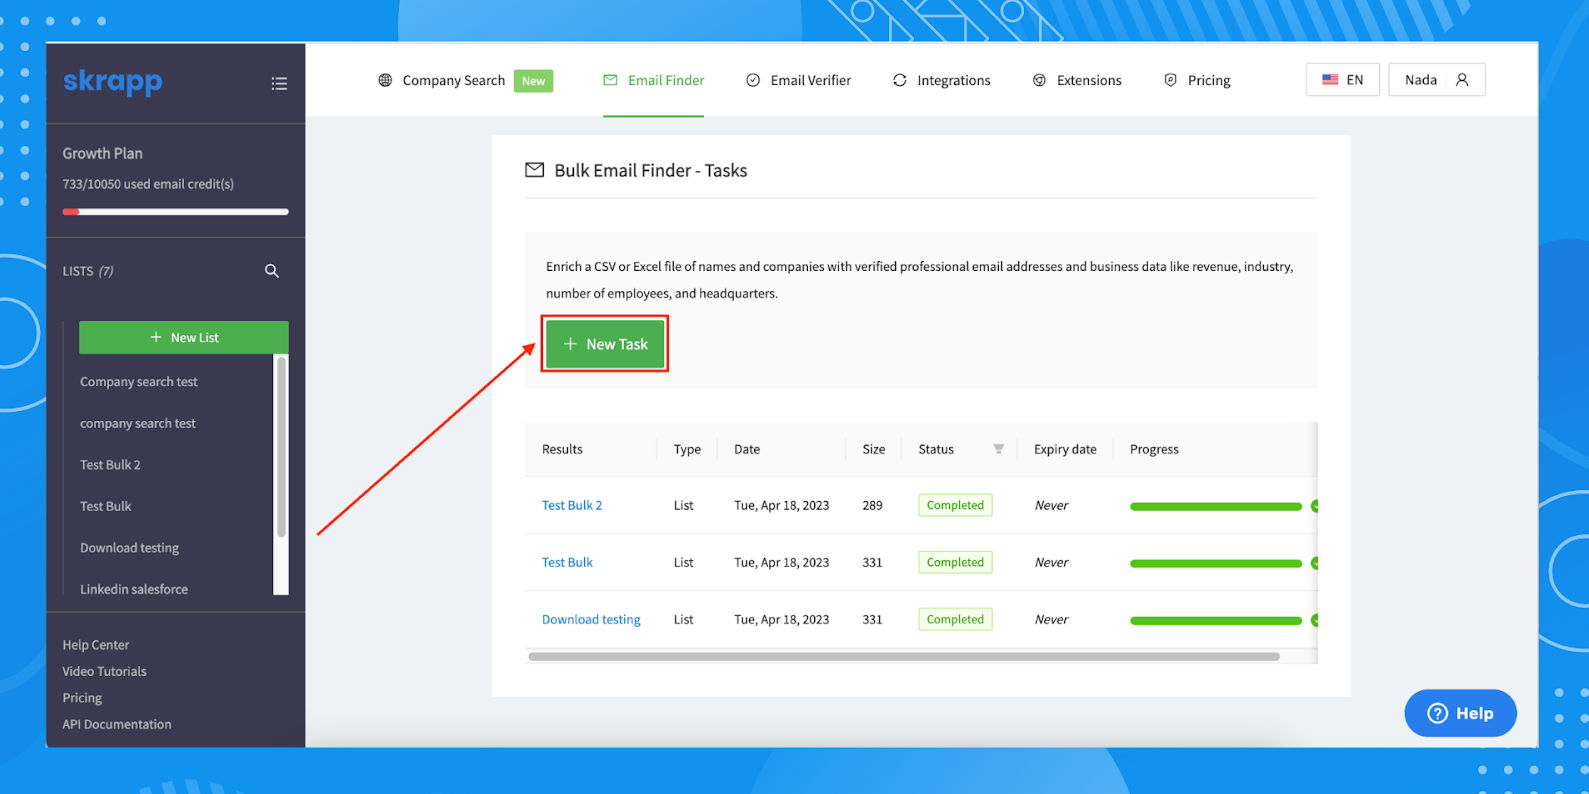1589x794 pixels.
Task: Open the Test Bulk result link
Action: [x=567, y=562]
